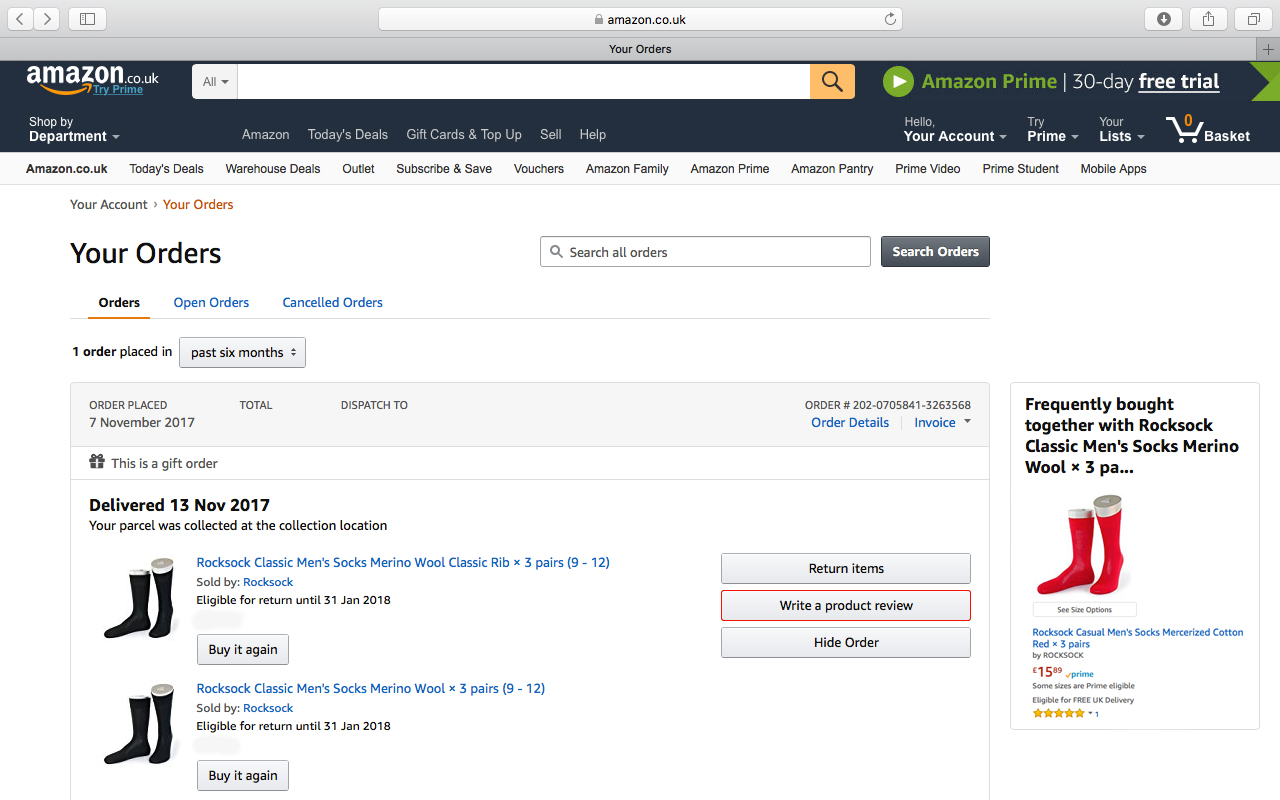This screenshot has height=800, width=1280.
Task: Click the orange search magnifier button
Action: [832, 81]
